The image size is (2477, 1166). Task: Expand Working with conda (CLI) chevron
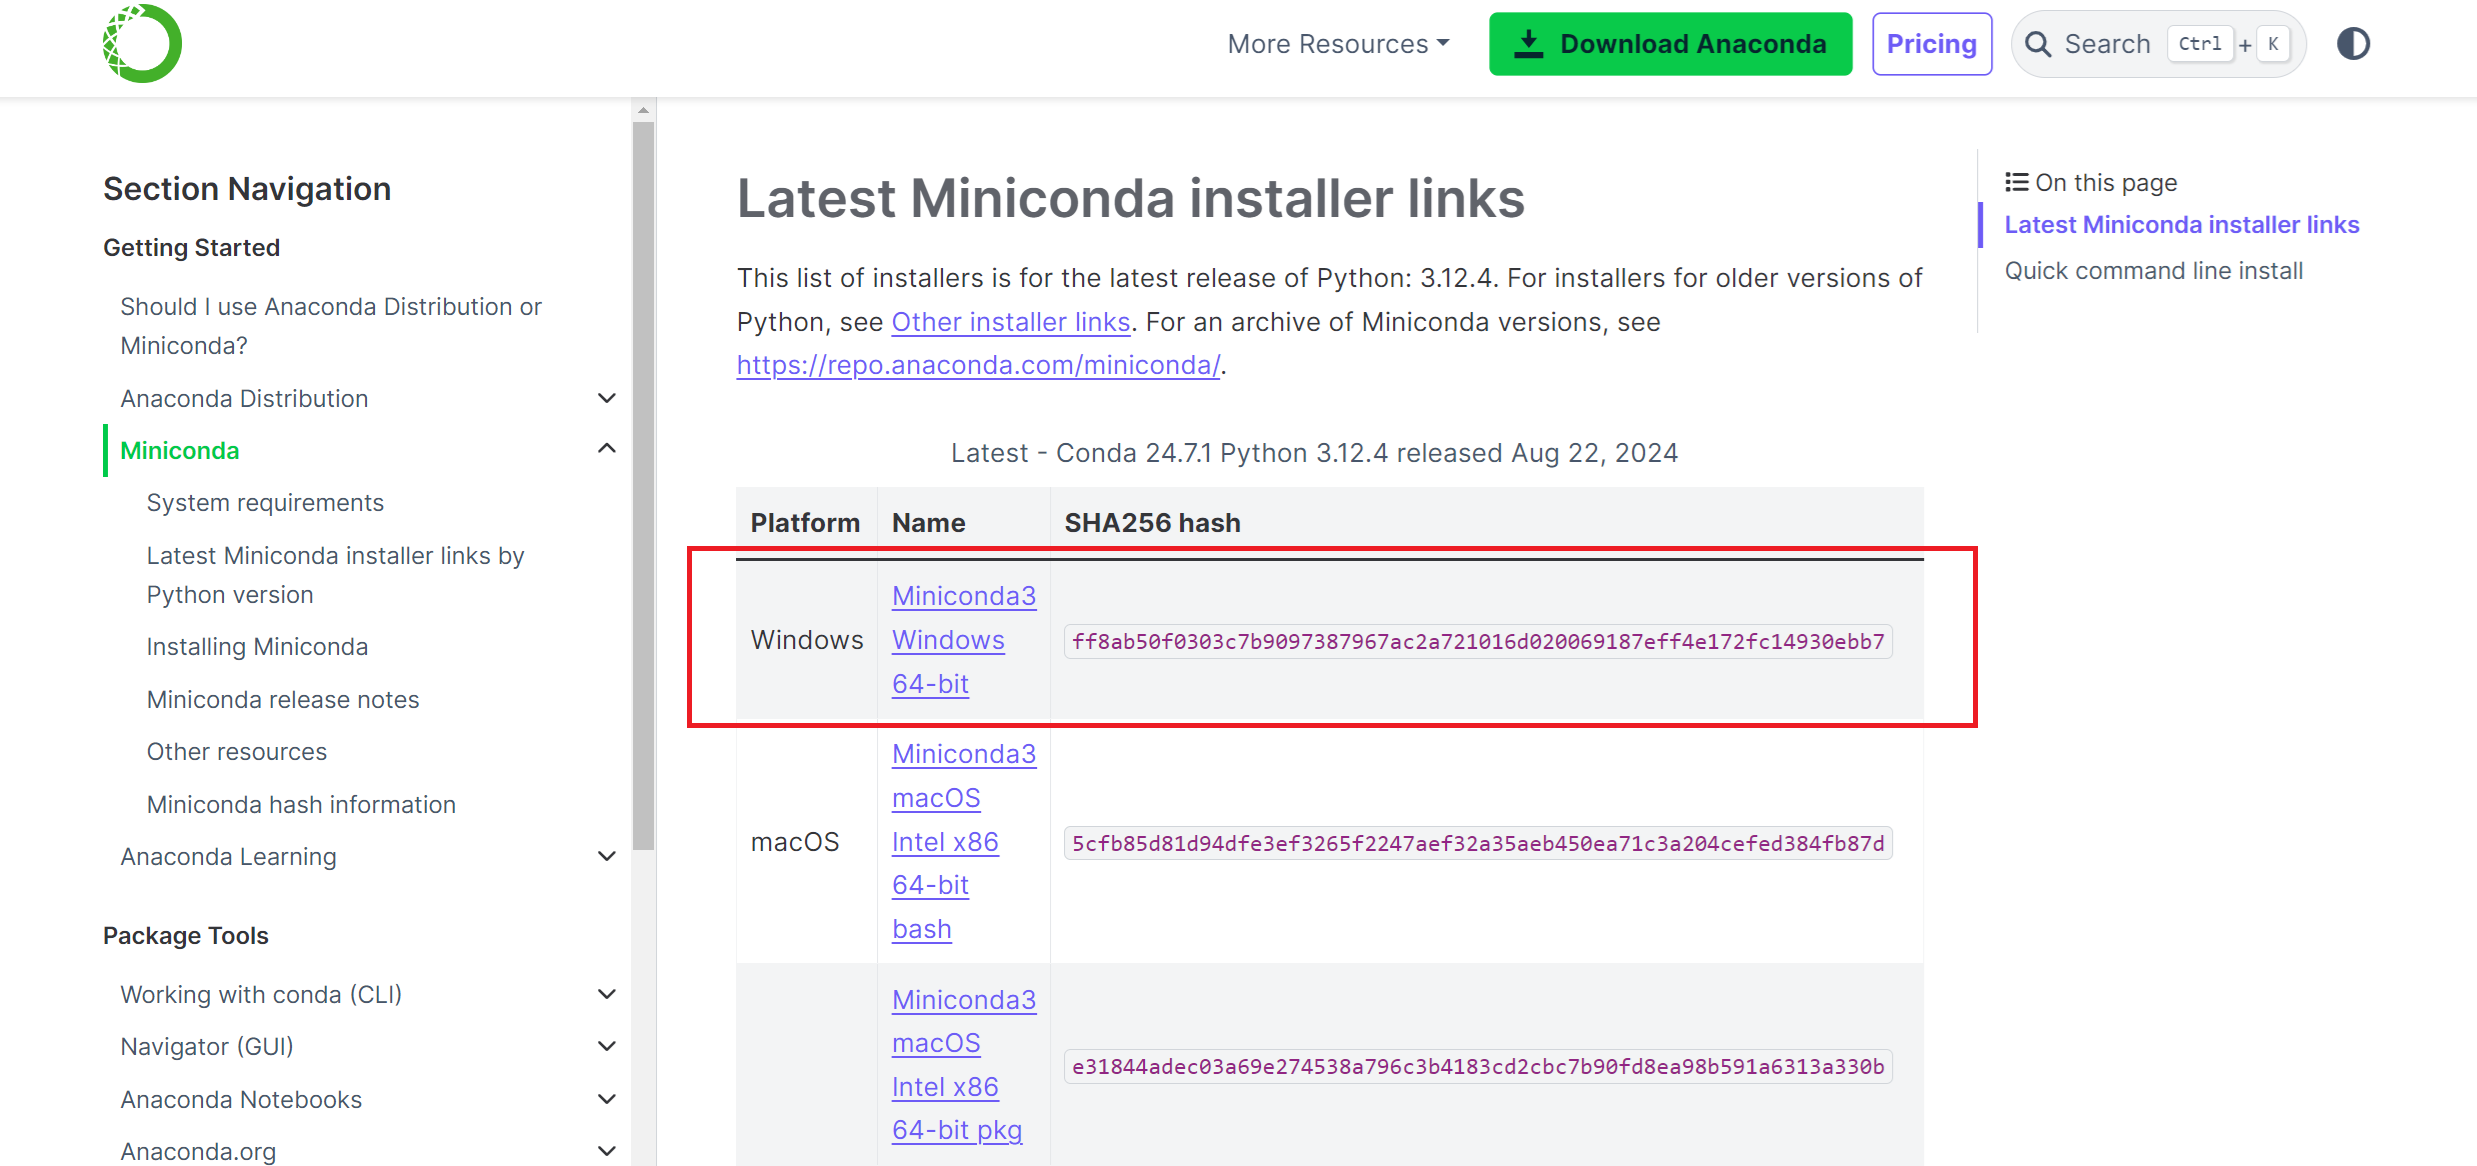pyautogui.click(x=606, y=994)
